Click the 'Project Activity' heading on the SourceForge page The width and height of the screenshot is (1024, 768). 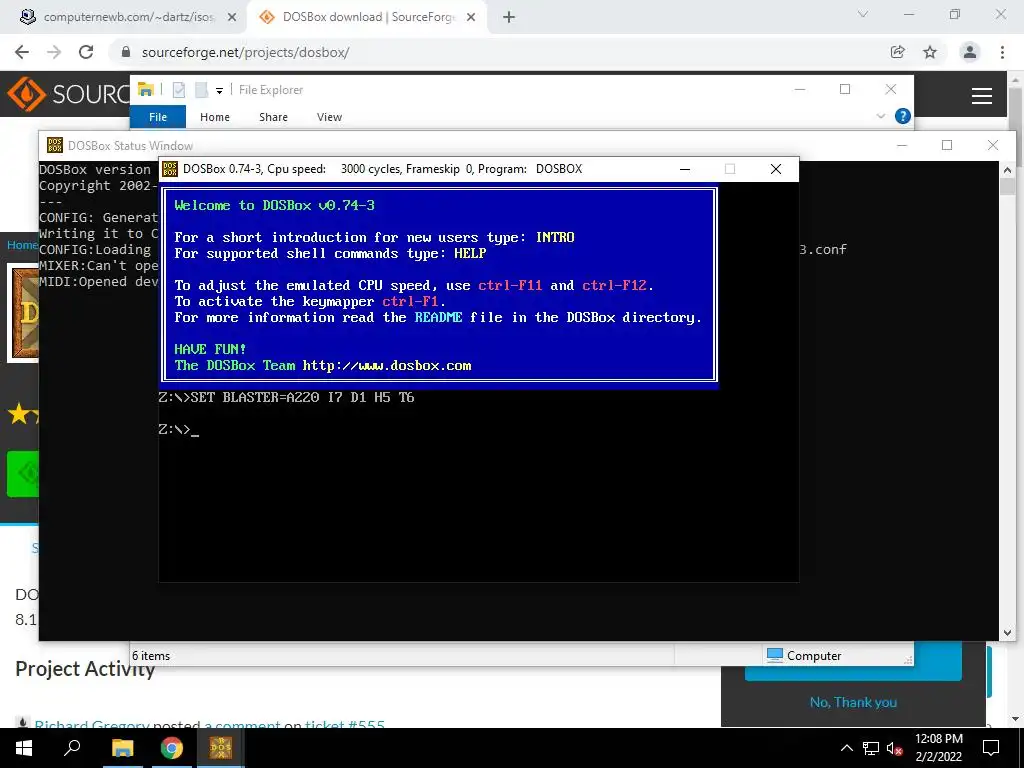[85, 669]
